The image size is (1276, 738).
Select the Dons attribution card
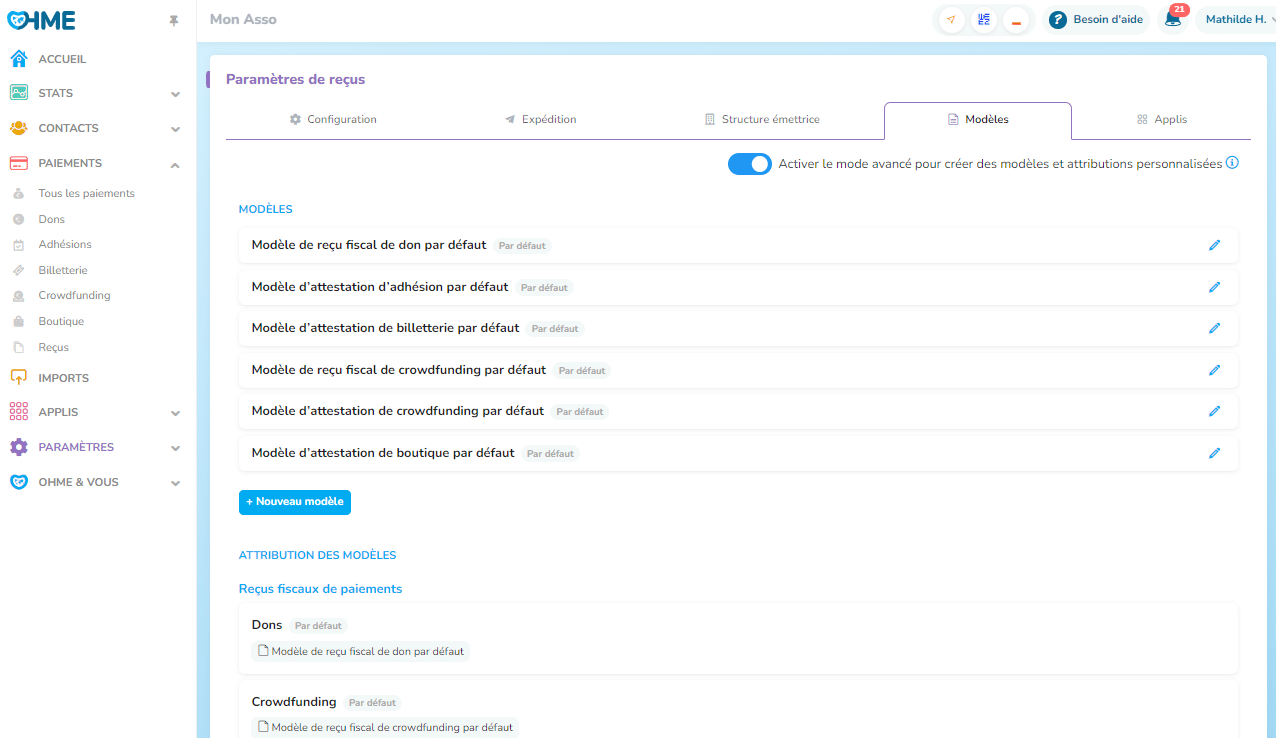[x=738, y=638]
